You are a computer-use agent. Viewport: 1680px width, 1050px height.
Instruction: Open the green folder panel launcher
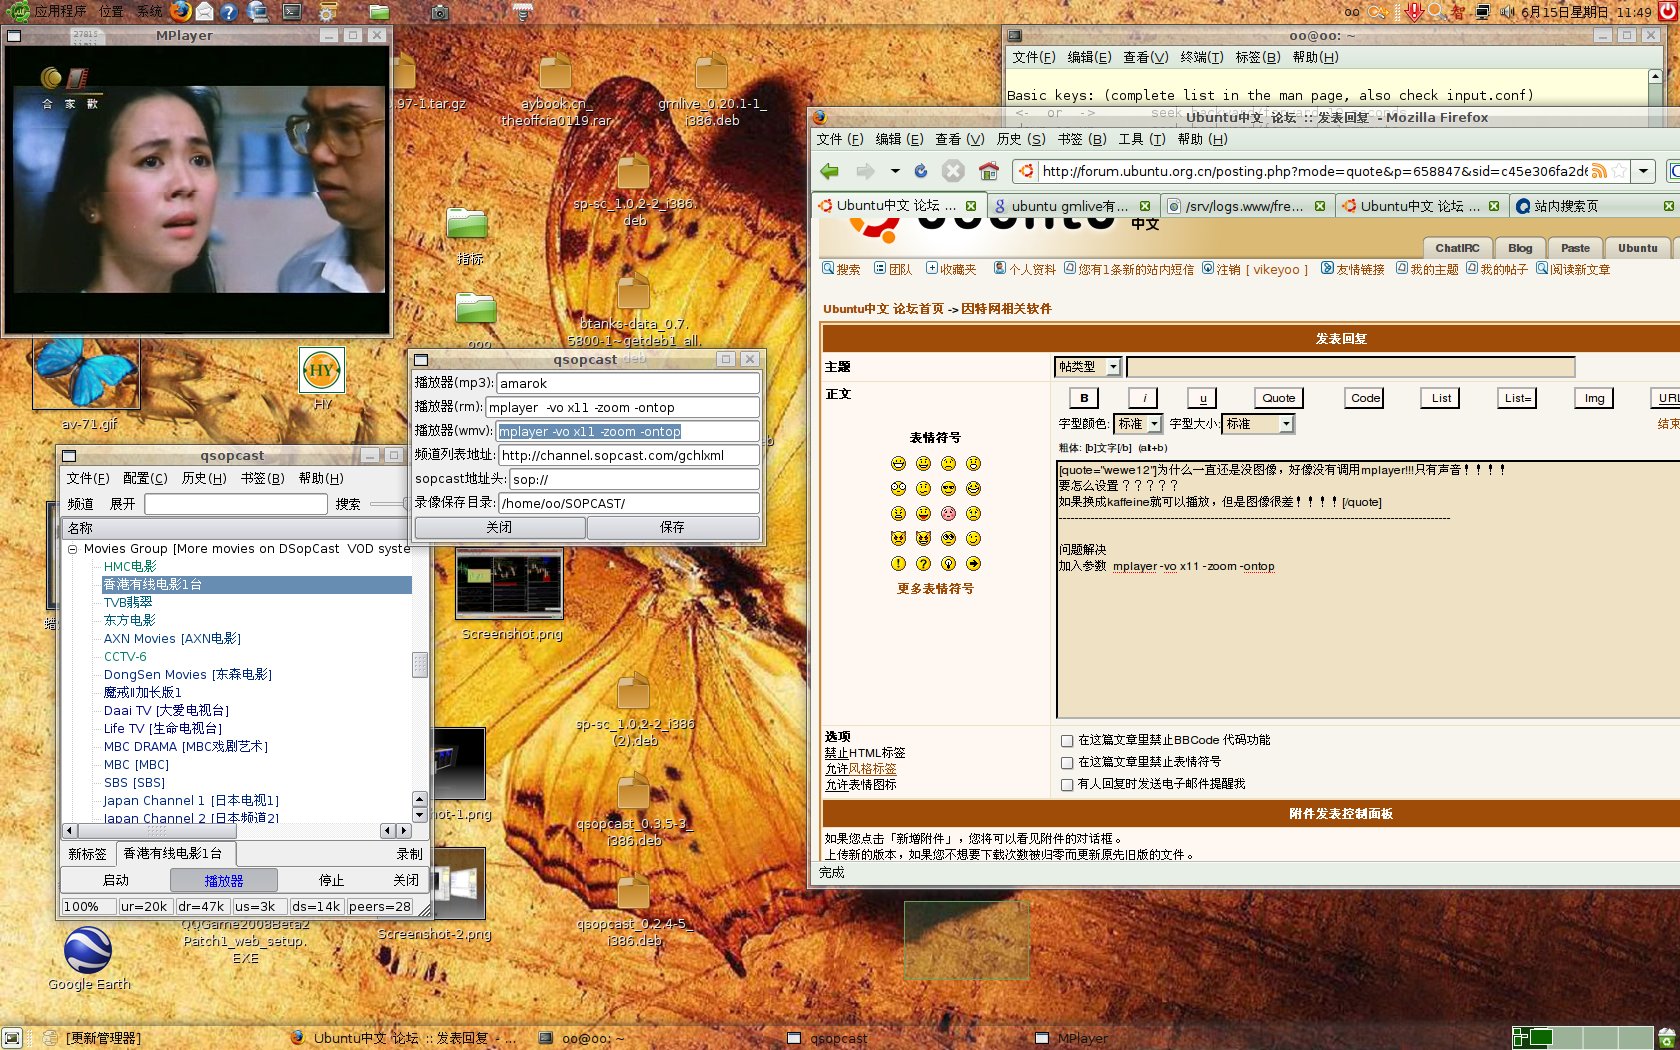click(x=379, y=12)
